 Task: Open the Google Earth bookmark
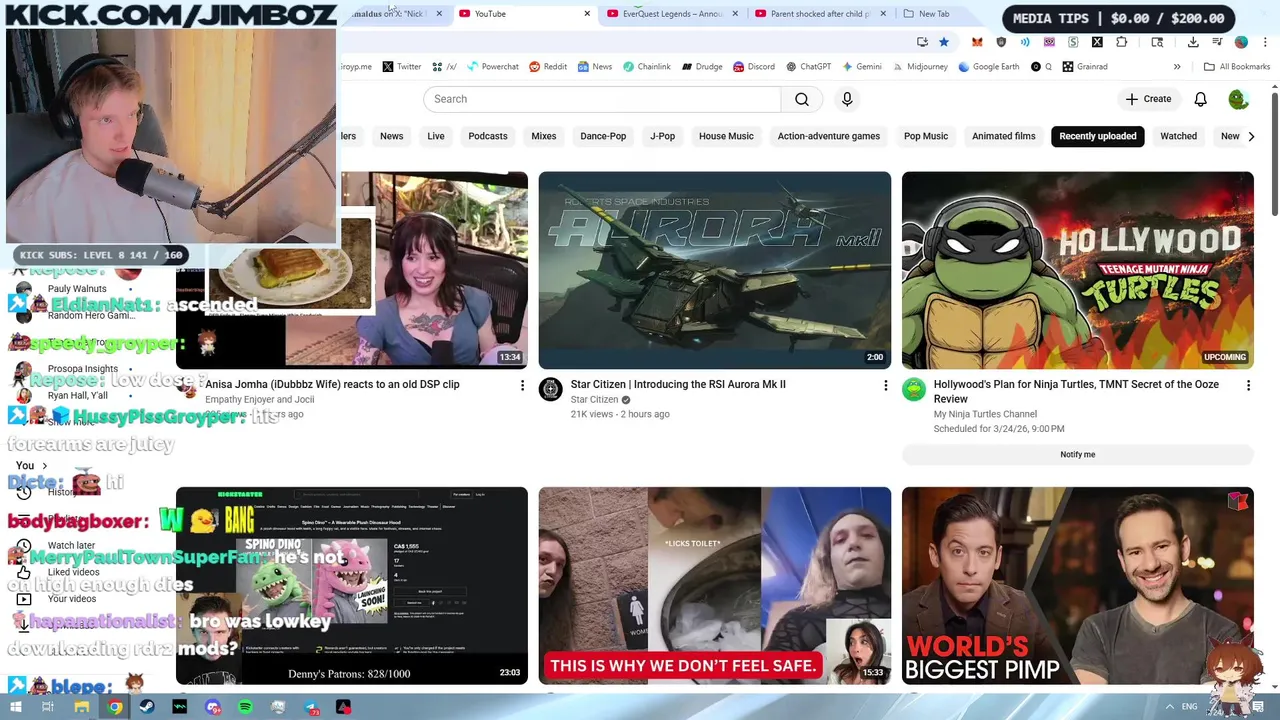tap(988, 67)
